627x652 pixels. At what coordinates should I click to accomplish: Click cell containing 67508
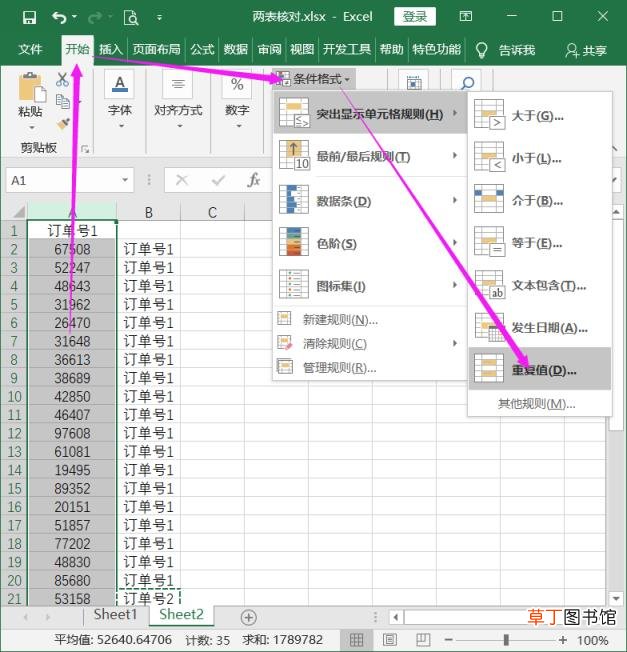(x=72, y=249)
